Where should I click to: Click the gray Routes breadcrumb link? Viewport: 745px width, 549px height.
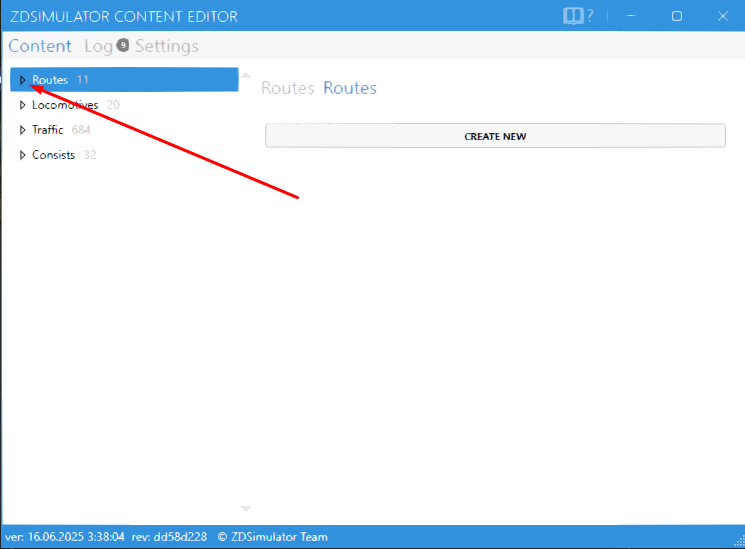click(287, 88)
